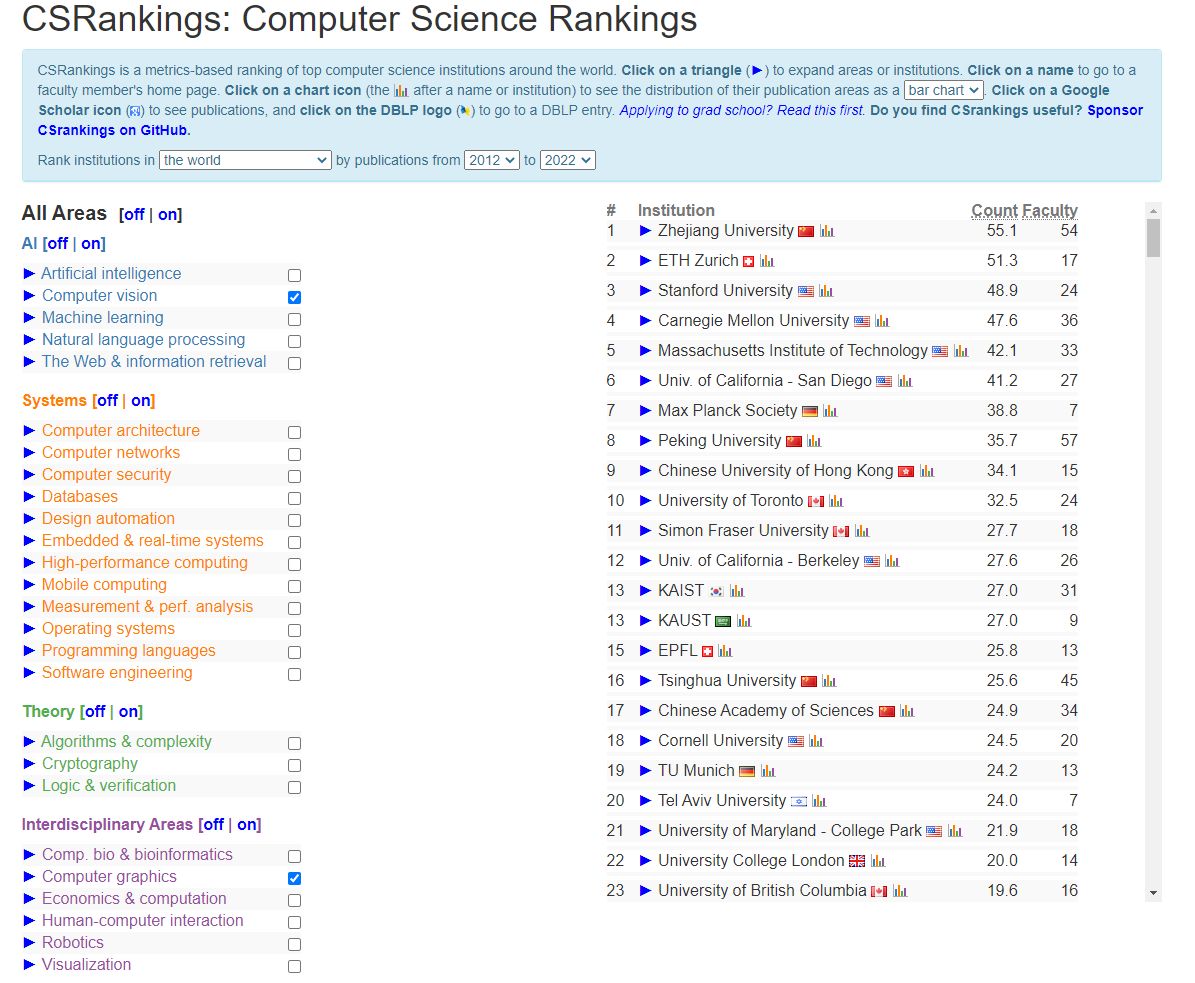Open chart icon for Massachusetts Institute of Technology

(960, 351)
